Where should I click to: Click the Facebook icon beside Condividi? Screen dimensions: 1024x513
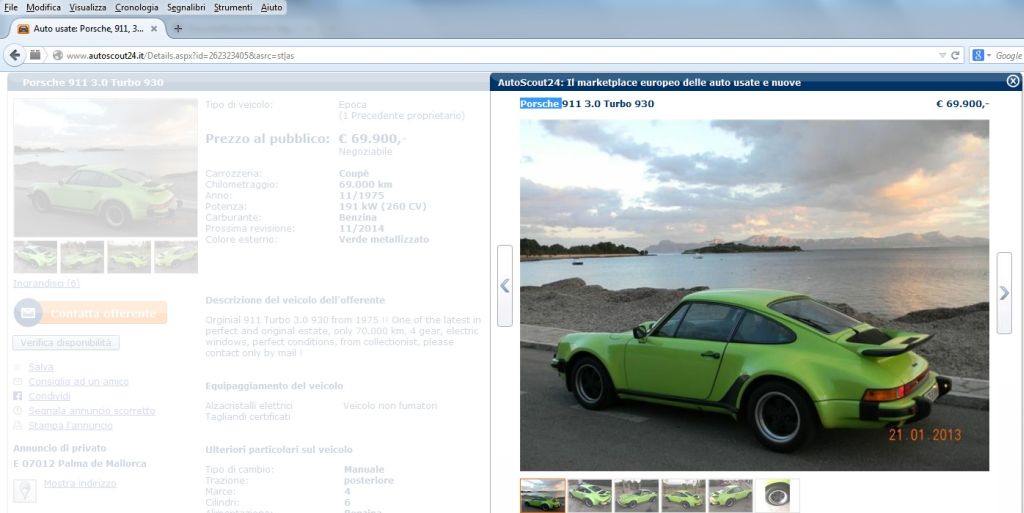point(18,396)
